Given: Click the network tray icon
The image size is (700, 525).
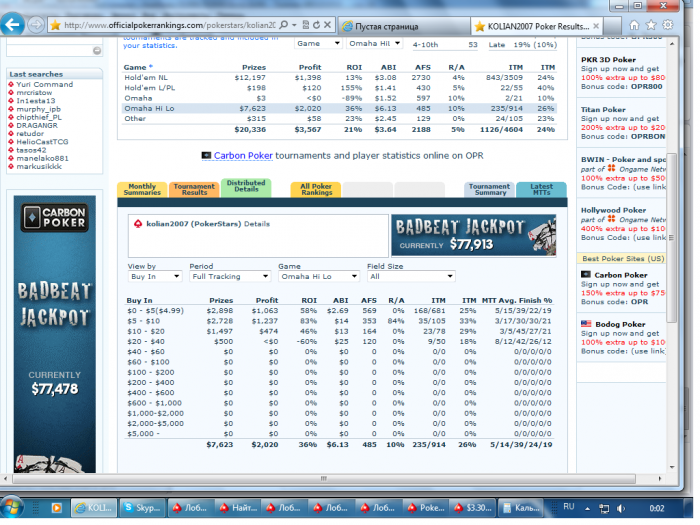Looking at the screenshot, I should point(604,508).
